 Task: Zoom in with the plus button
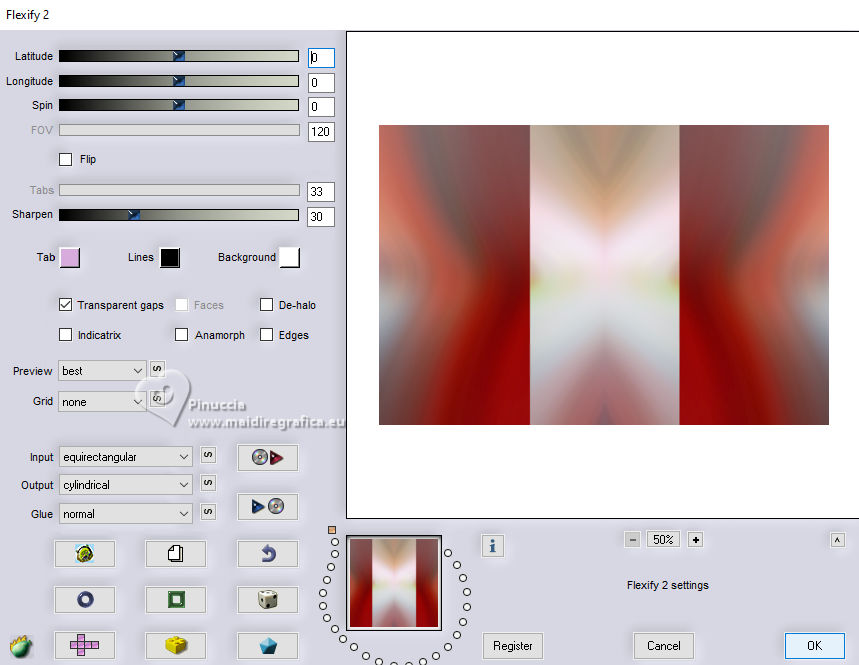point(696,540)
